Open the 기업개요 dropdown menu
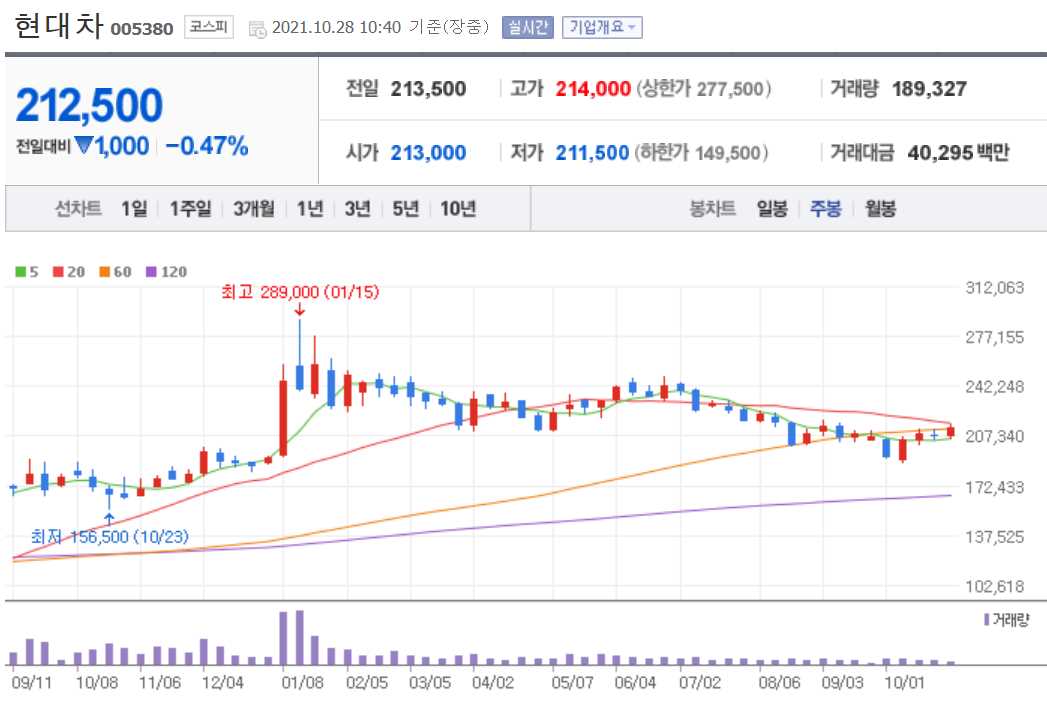Image resolution: width=1047 pixels, height=704 pixels. (602, 25)
